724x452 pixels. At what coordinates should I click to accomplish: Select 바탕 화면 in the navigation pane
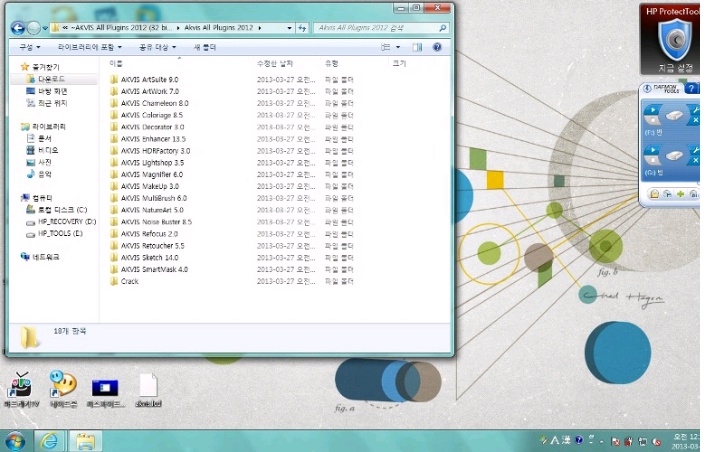tap(47, 91)
